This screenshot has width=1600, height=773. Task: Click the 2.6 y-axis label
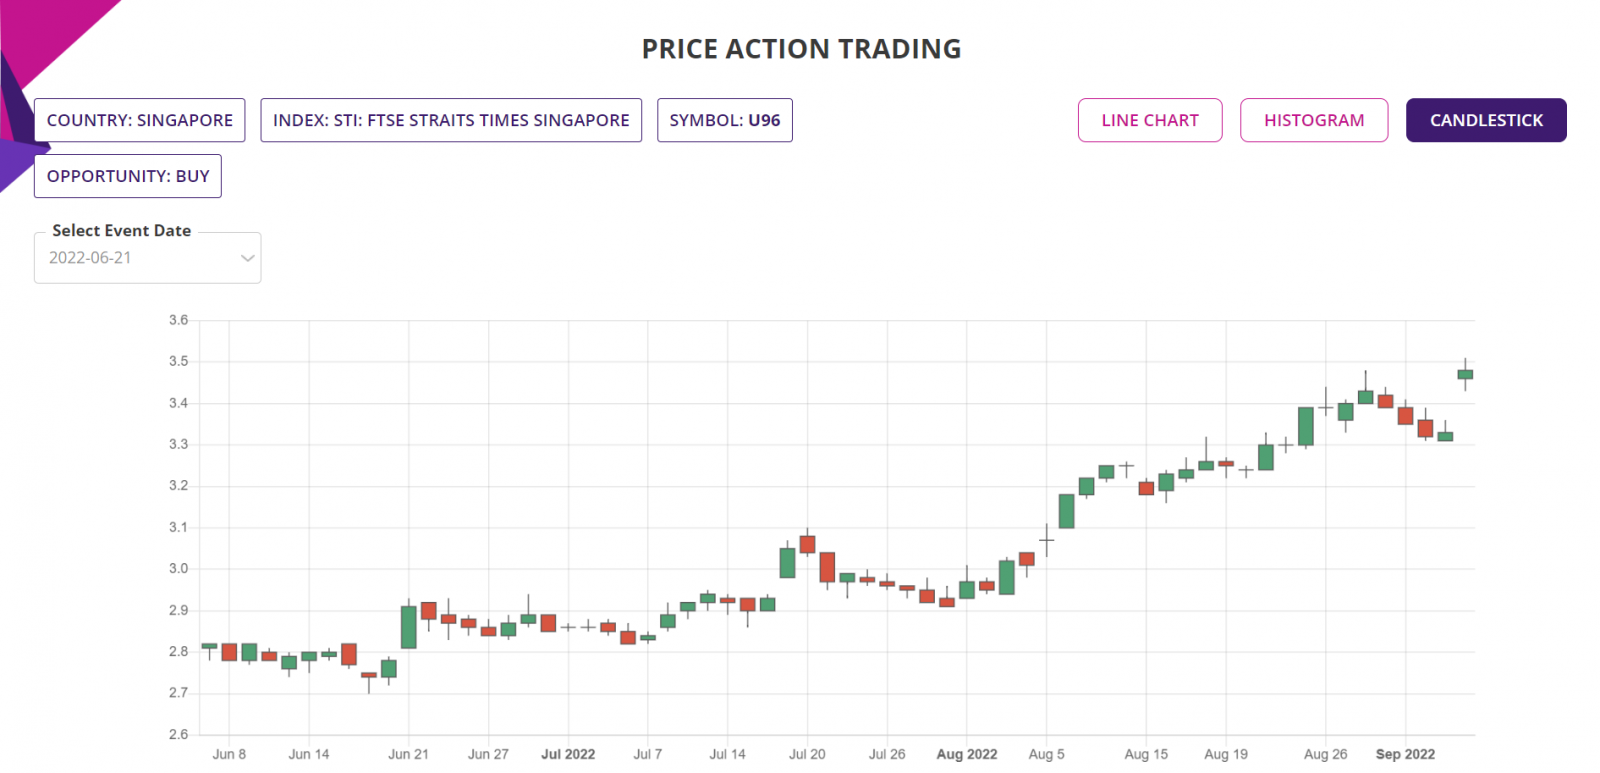pyautogui.click(x=178, y=734)
